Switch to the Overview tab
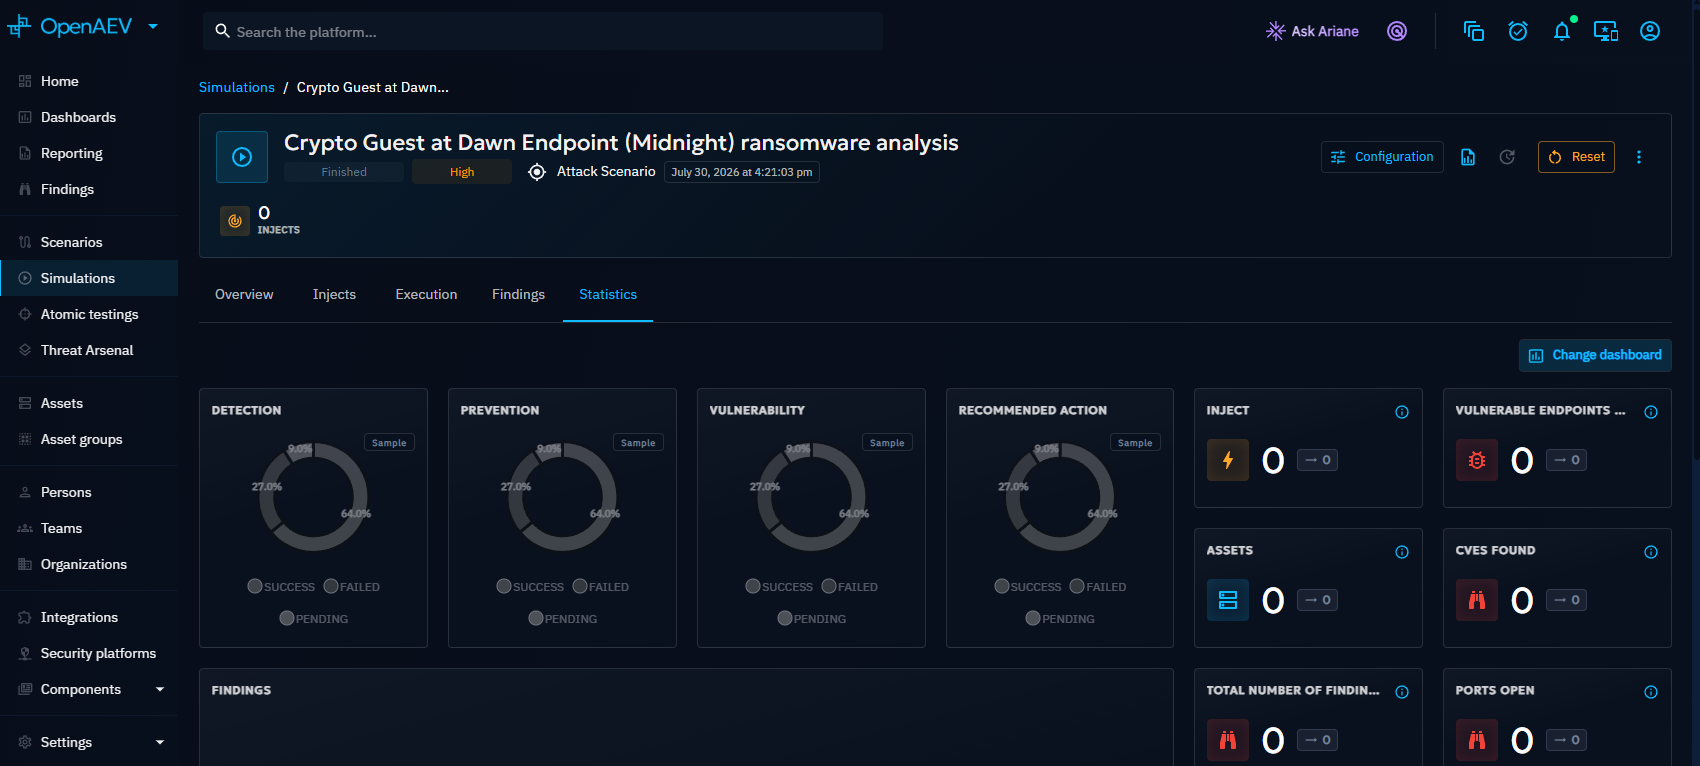This screenshot has height=766, width=1700. coord(244,295)
